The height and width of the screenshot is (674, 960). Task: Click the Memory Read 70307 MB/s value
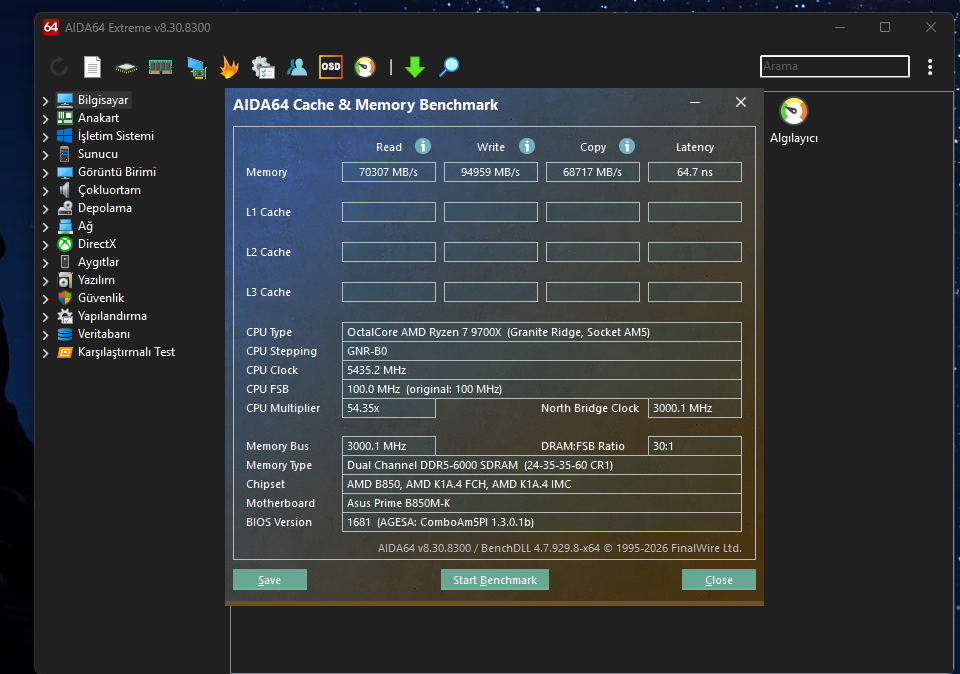tap(389, 172)
